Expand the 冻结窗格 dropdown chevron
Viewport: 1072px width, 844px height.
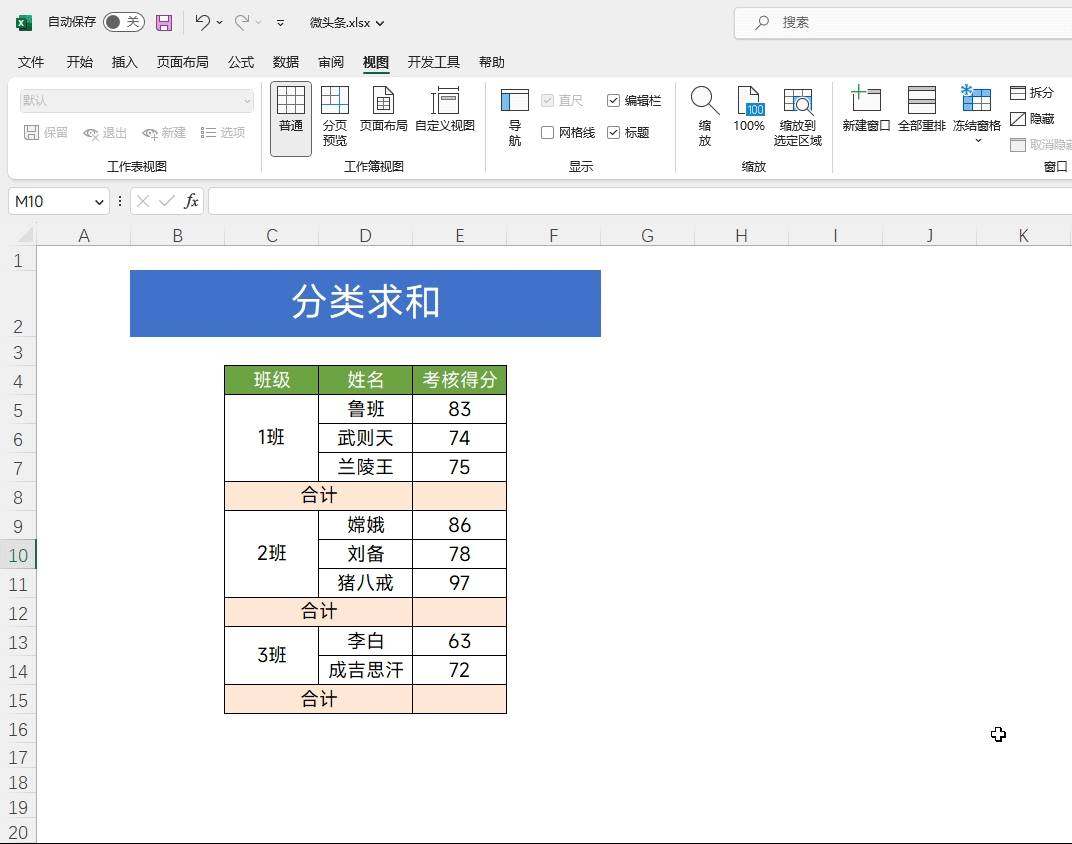[x=978, y=141]
